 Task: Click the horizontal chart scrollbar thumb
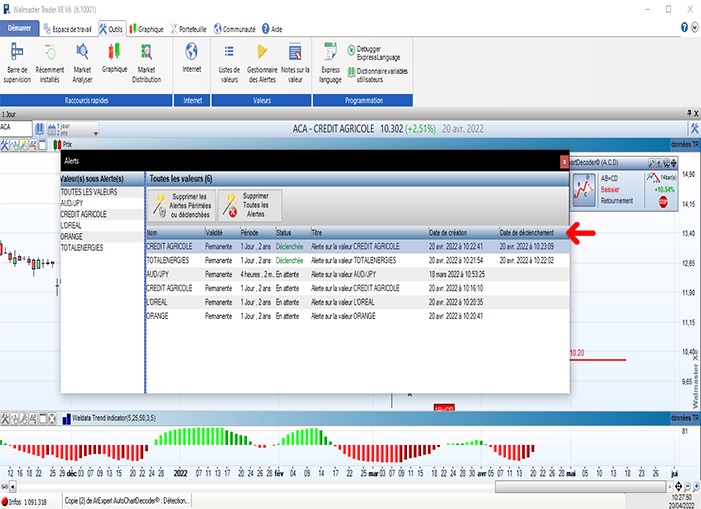pos(580,487)
